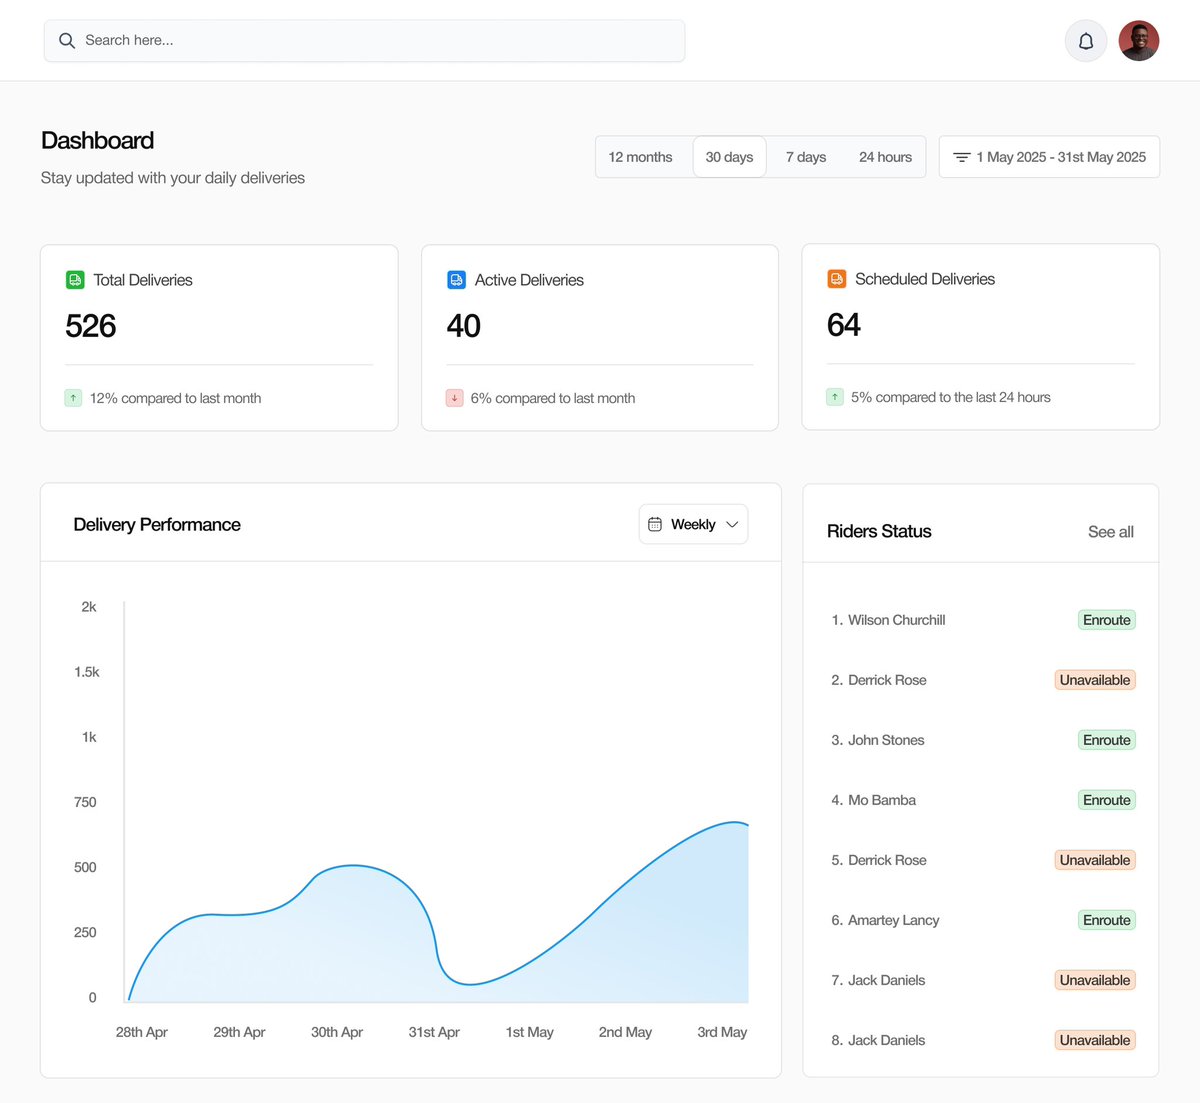
Task: Click the Scheduled Deliveries value 64
Action: (x=844, y=325)
